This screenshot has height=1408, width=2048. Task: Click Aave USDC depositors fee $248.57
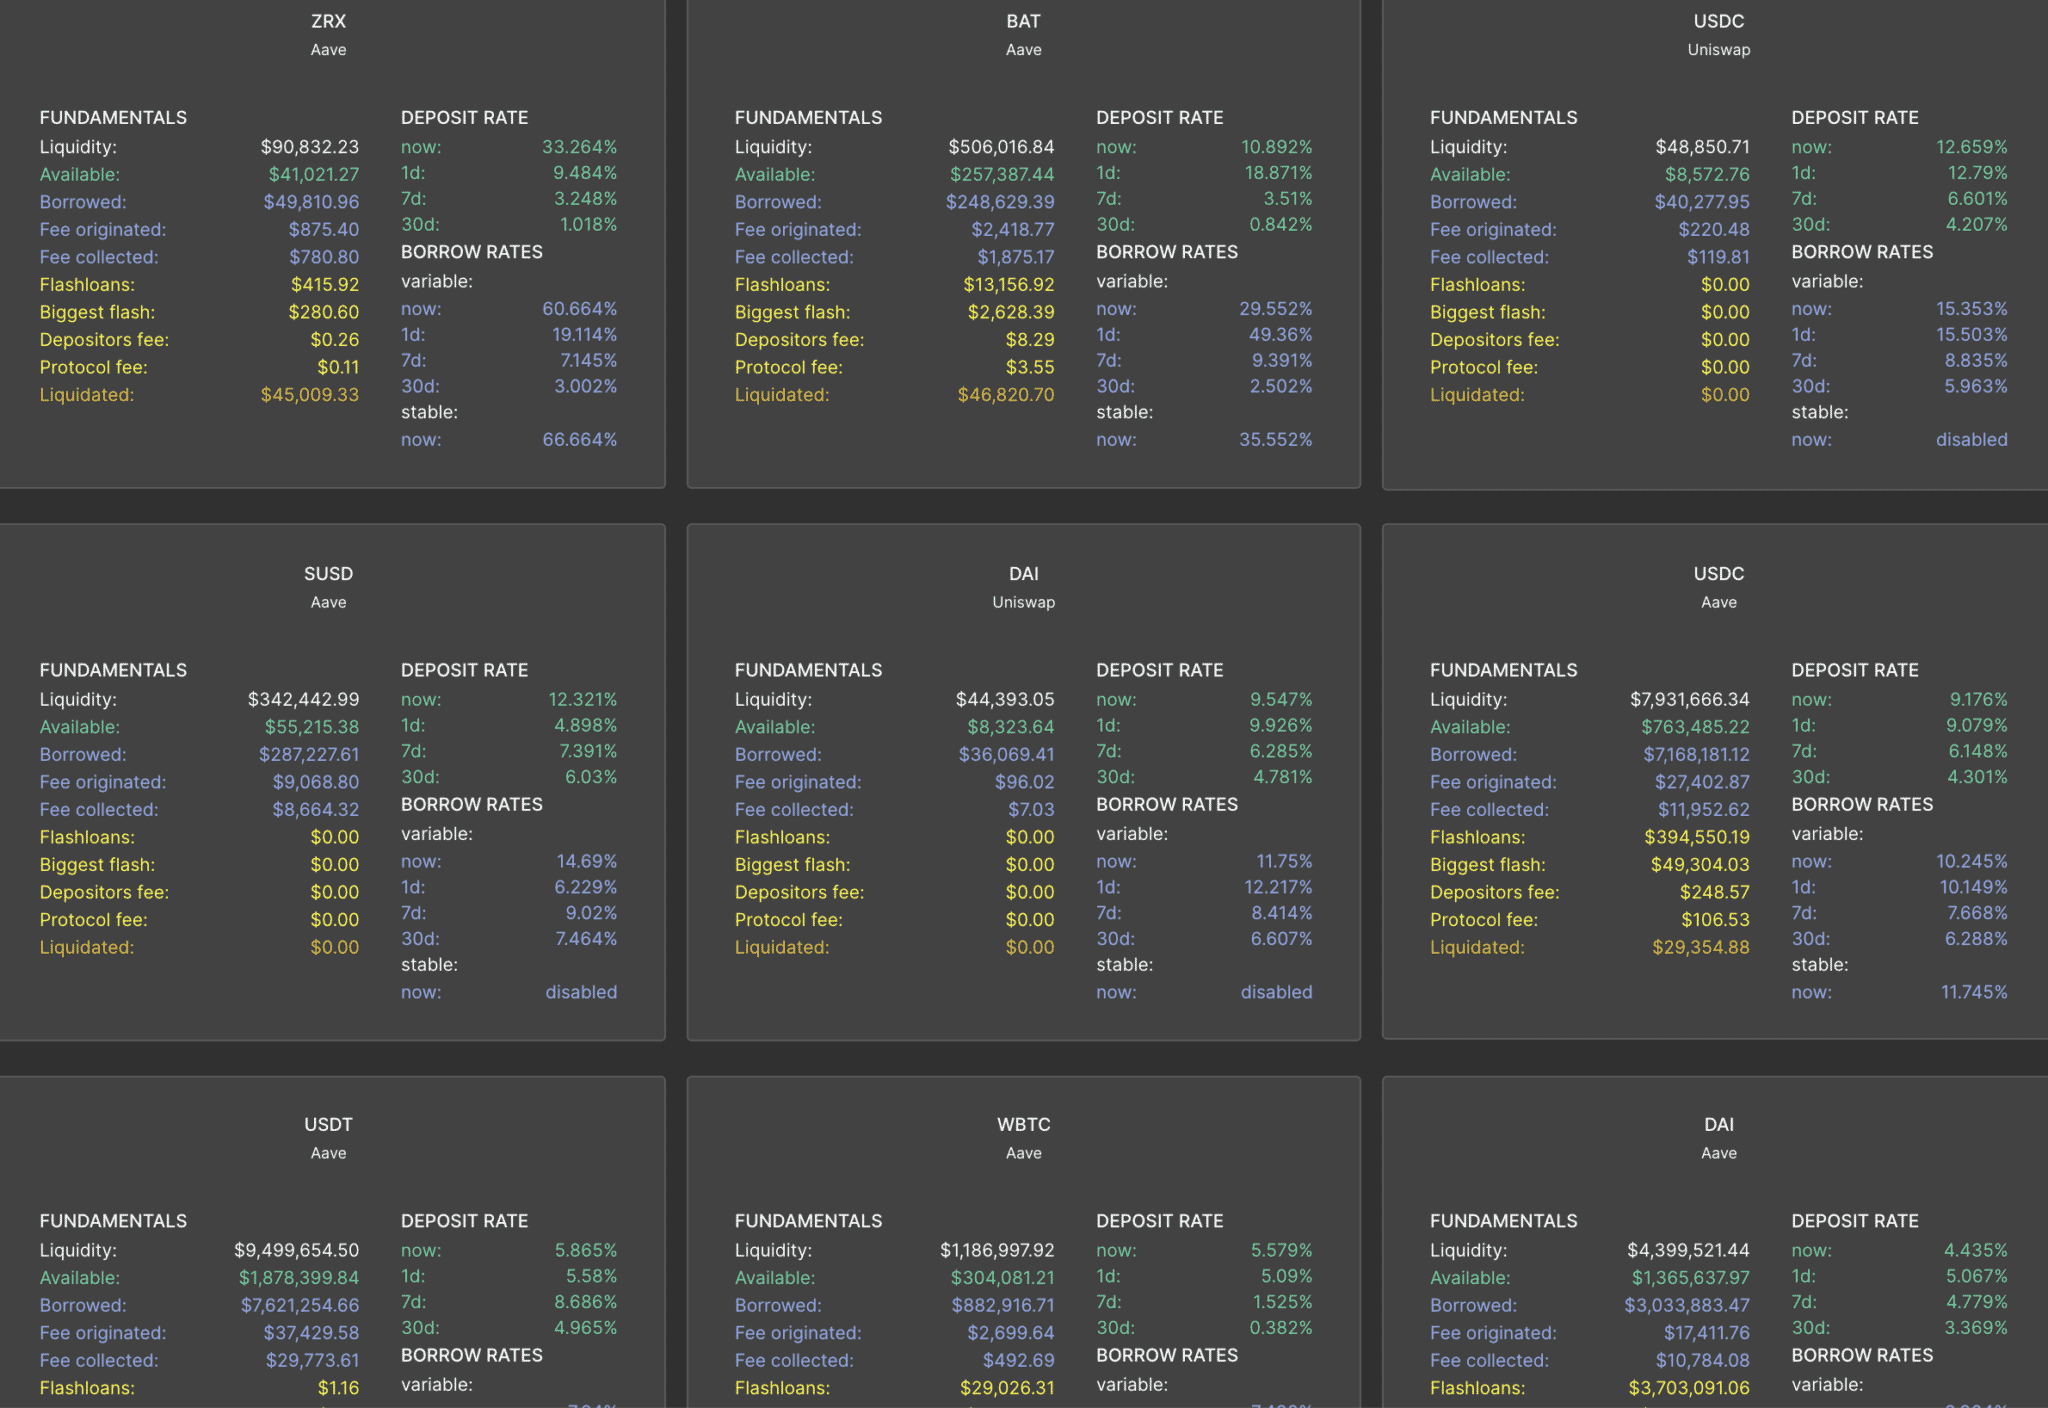click(x=1715, y=893)
